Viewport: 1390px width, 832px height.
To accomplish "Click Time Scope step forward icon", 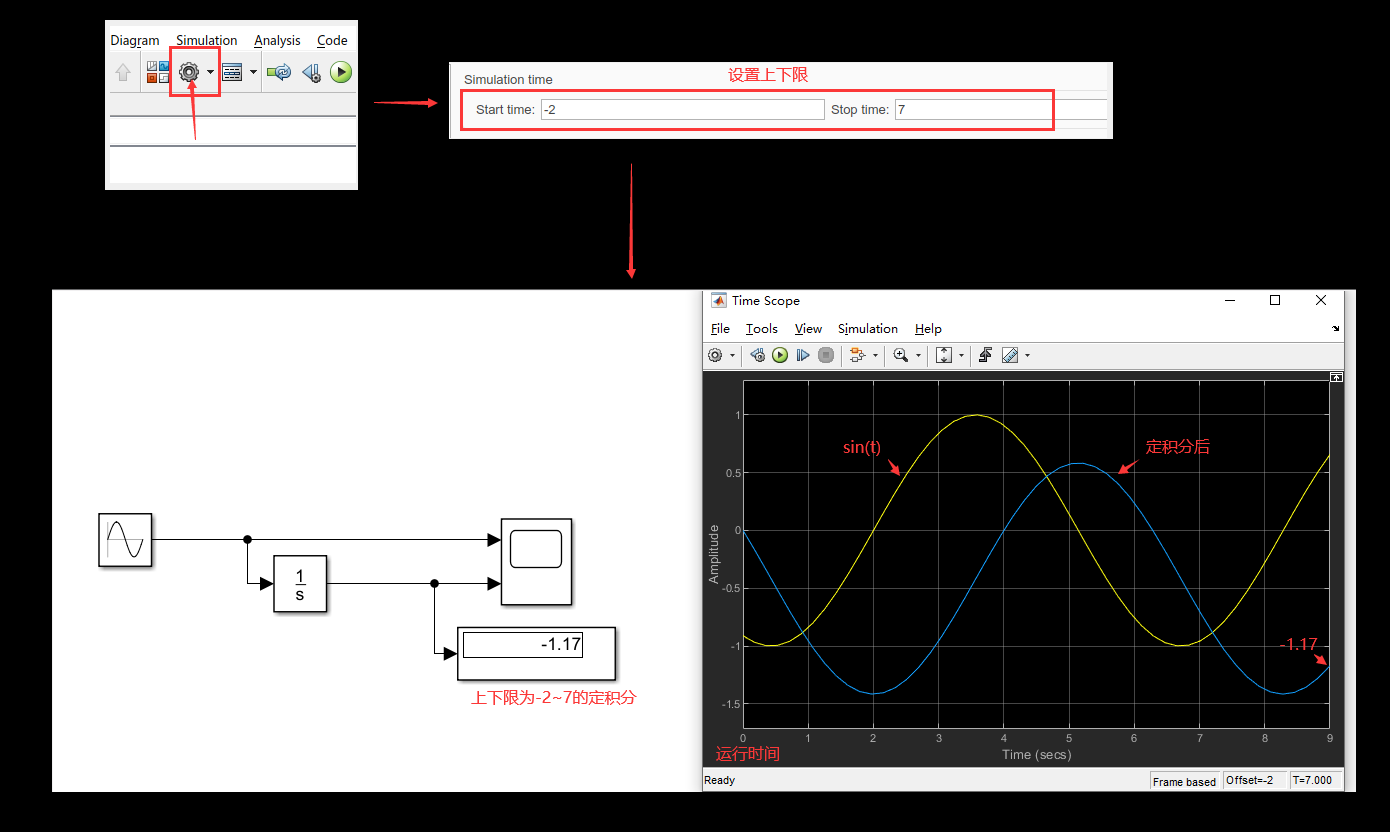I will (x=803, y=355).
